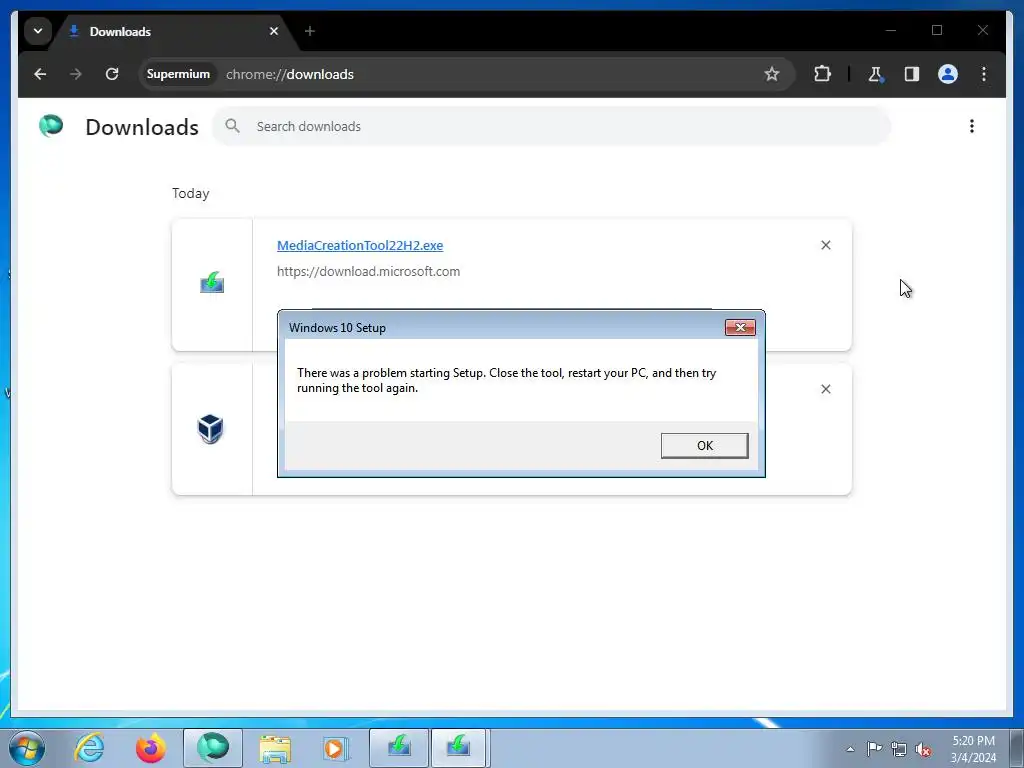The height and width of the screenshot is (768, 1024).
Task: Click the setup error message text
Action: 506,380
